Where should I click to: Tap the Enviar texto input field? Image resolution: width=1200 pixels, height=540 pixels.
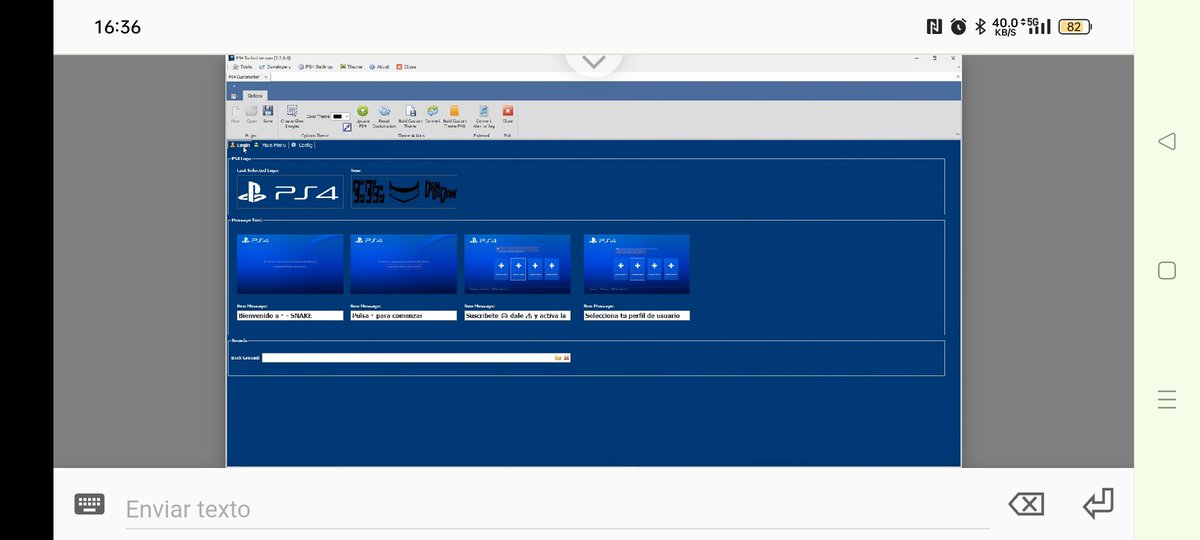(x=556, y=509)
